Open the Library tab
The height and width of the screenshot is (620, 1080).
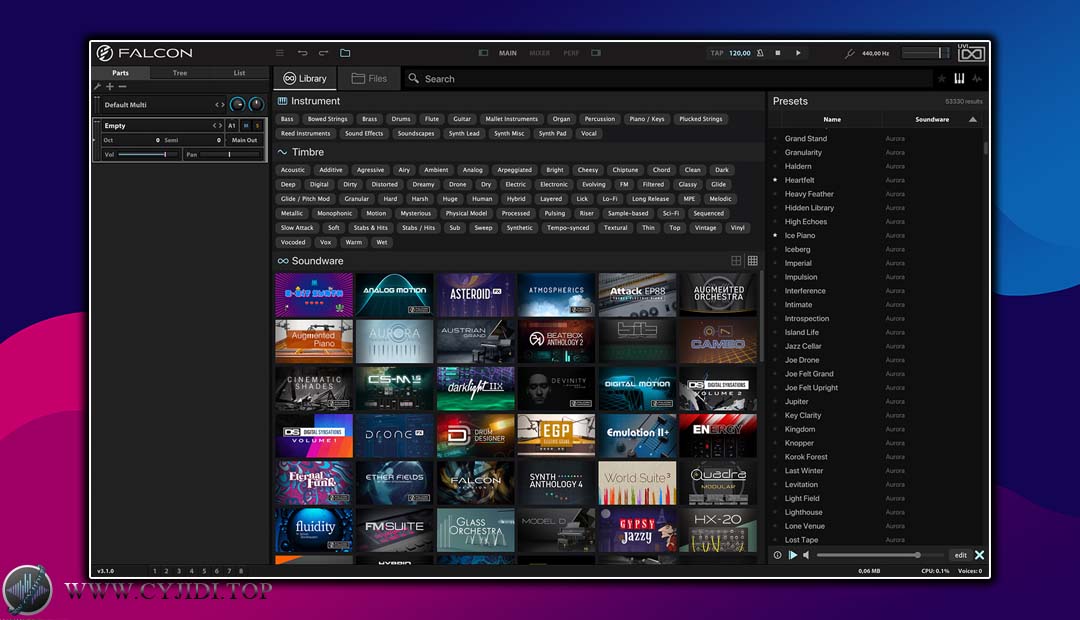[x=305, y=79]
